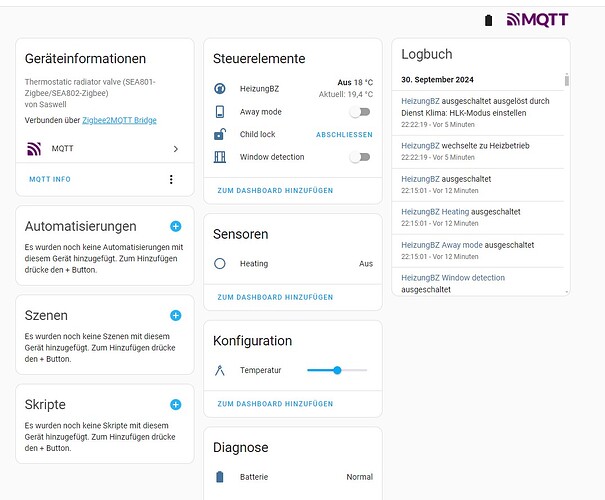The width and height of the screenshot is (605, 500).
Task: Click the Window detection icon
Action: point(220,157)
